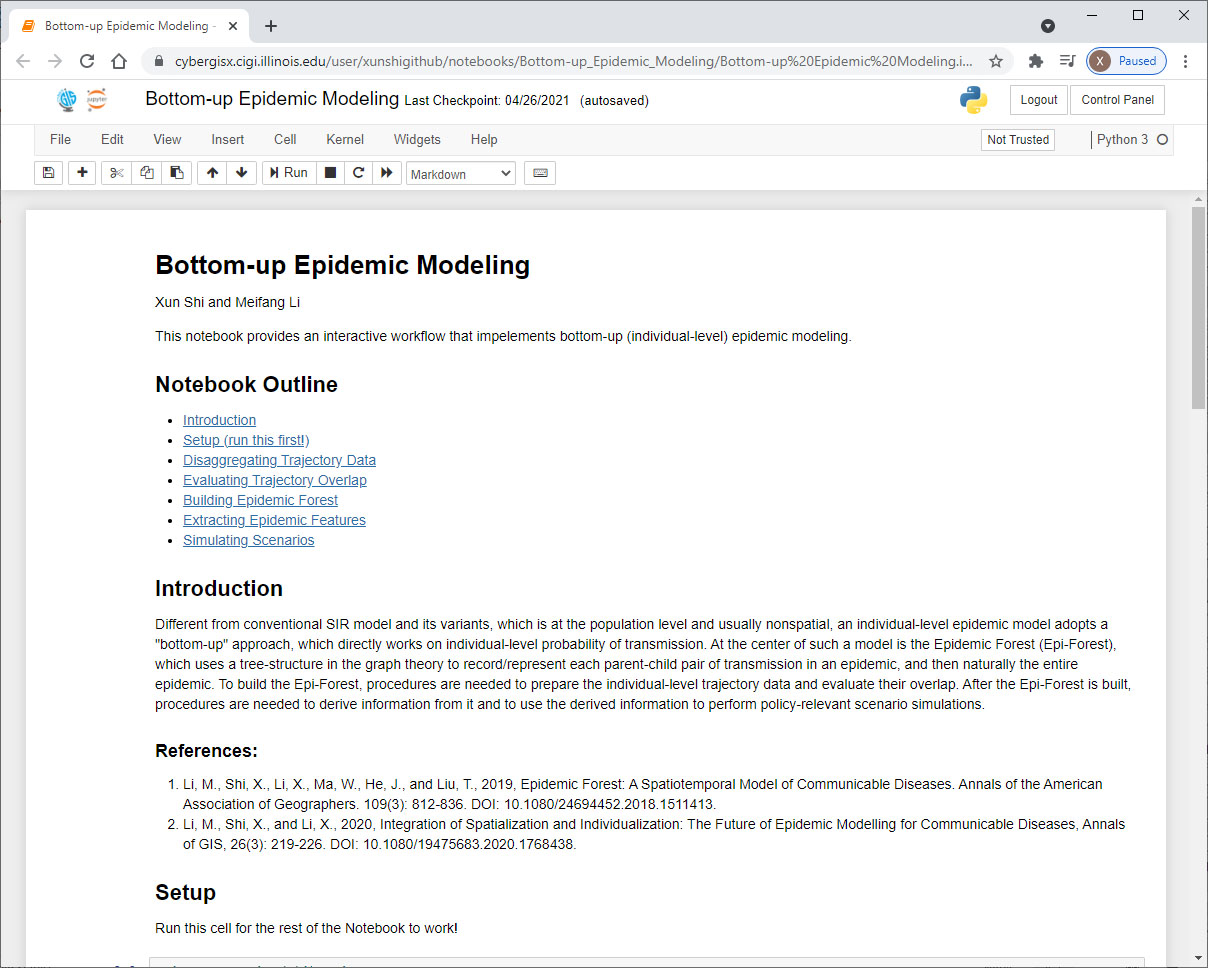Open the command palette keyboard icon

pos(540,173)
